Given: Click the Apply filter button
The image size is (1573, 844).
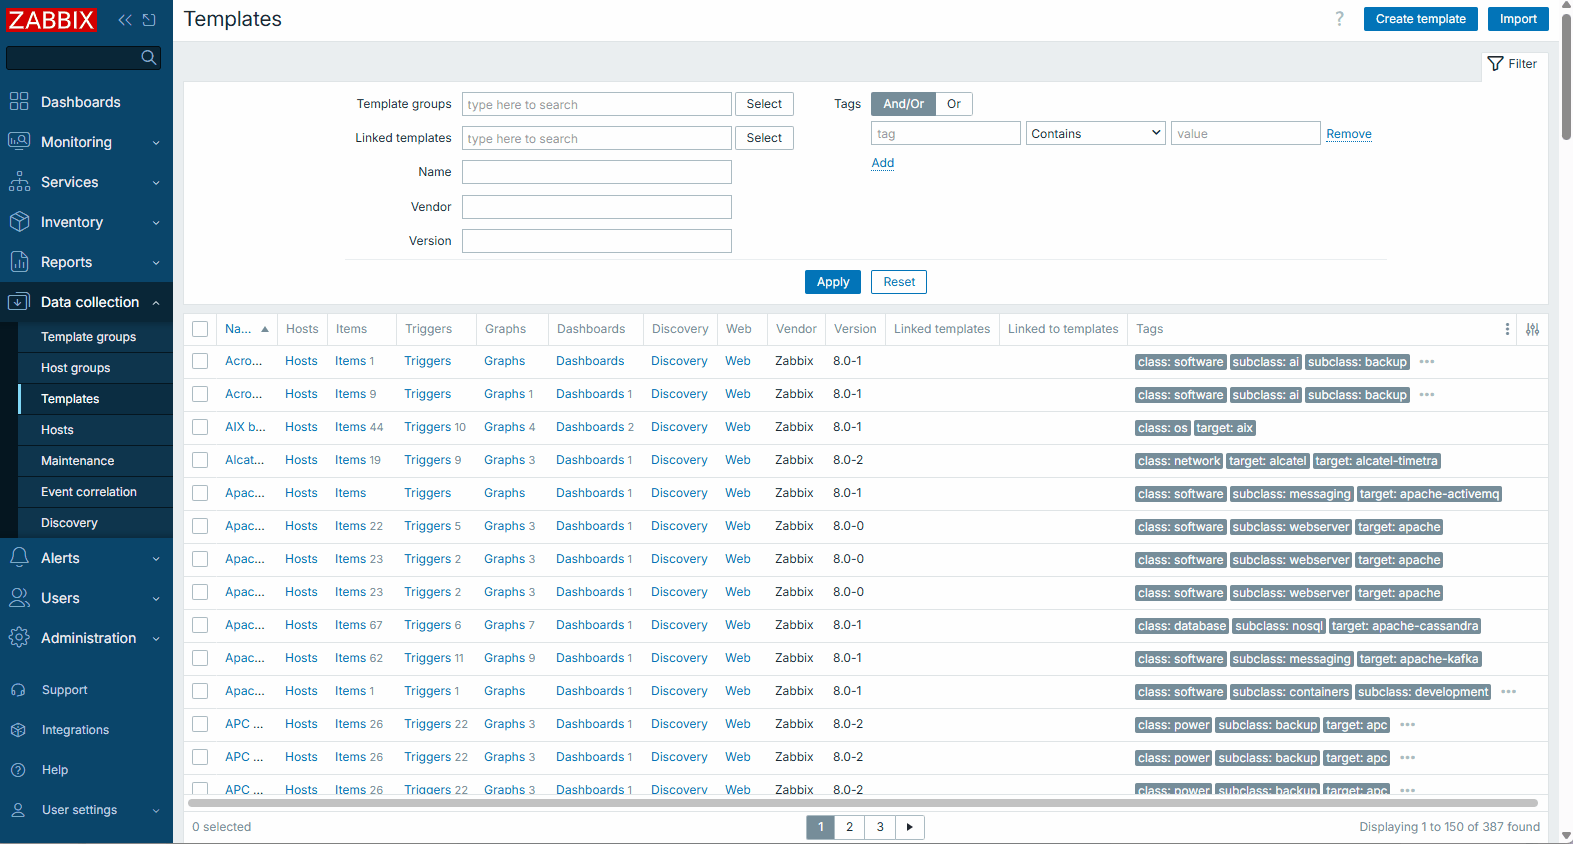Looking at the screenshot, I should pos(832,282).
